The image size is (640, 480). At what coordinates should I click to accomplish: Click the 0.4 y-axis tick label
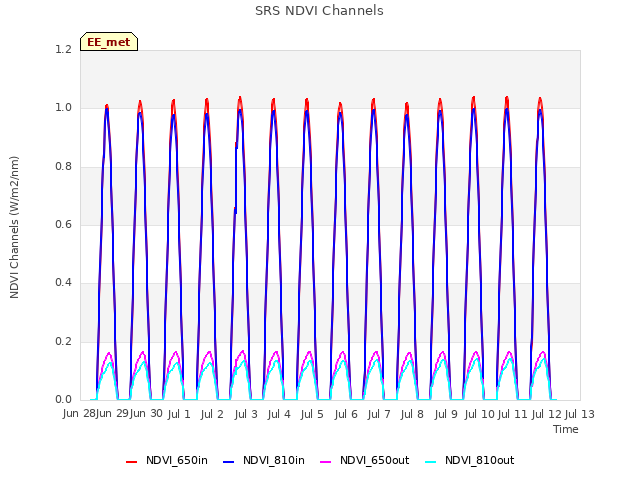pyautogui.click(x=63, y=283)
